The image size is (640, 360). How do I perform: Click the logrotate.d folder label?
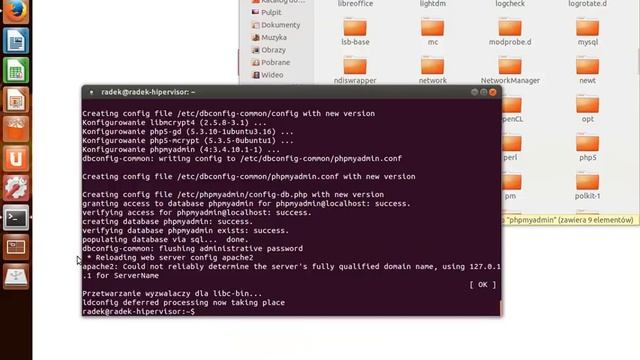[x=587, y=4]
